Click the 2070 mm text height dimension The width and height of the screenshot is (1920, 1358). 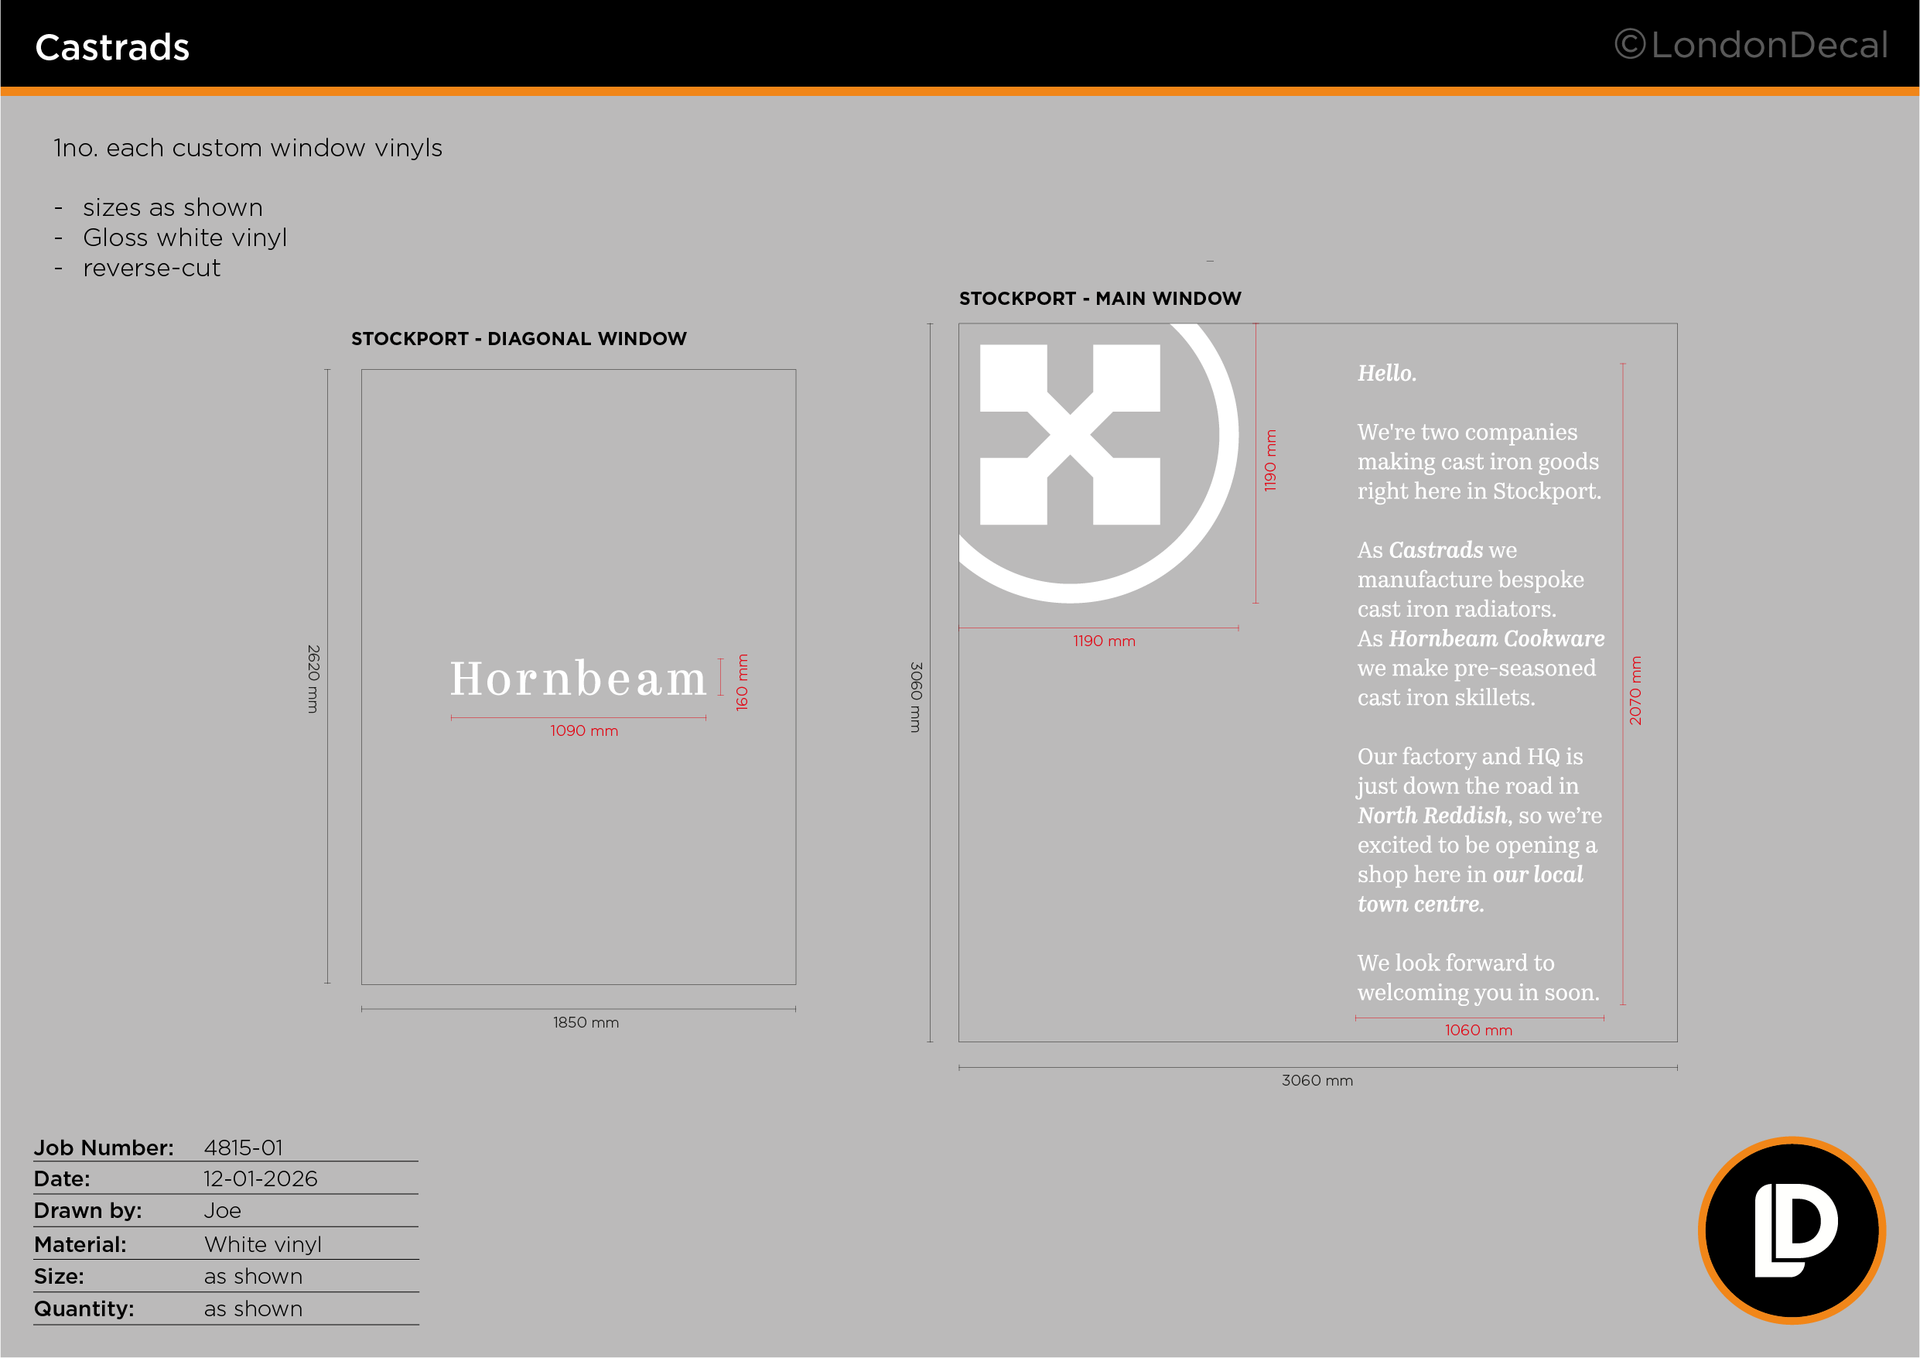coord(1635,691)
